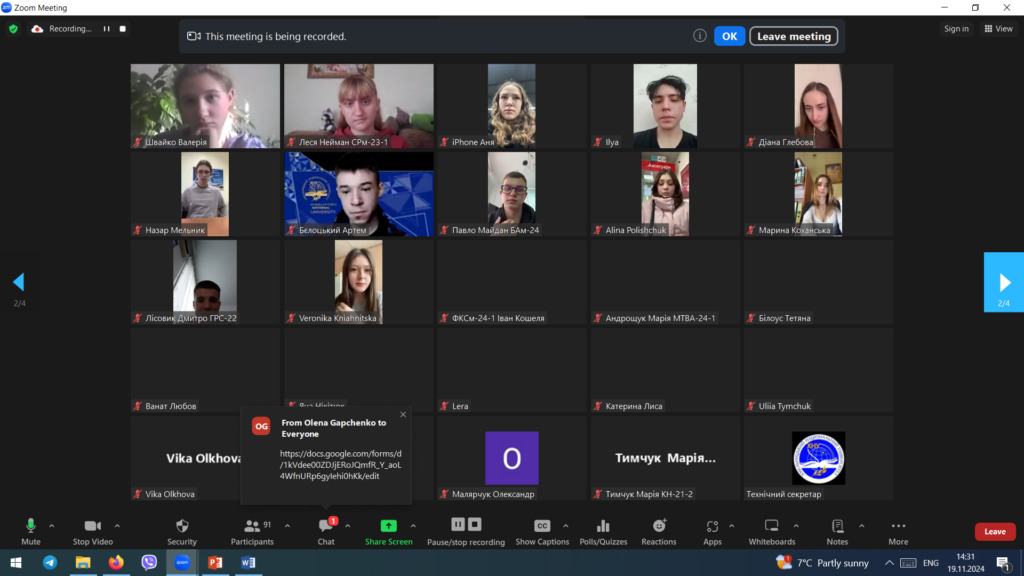The height and width of the screenshot is (576, 1024).
Task: Click the green Share Screen icon
Action: [388, 526]
